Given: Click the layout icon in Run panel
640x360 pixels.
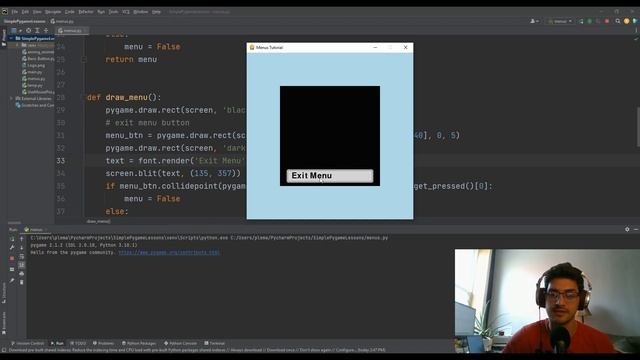Looking at the screenshot, I should coord(12,269).
